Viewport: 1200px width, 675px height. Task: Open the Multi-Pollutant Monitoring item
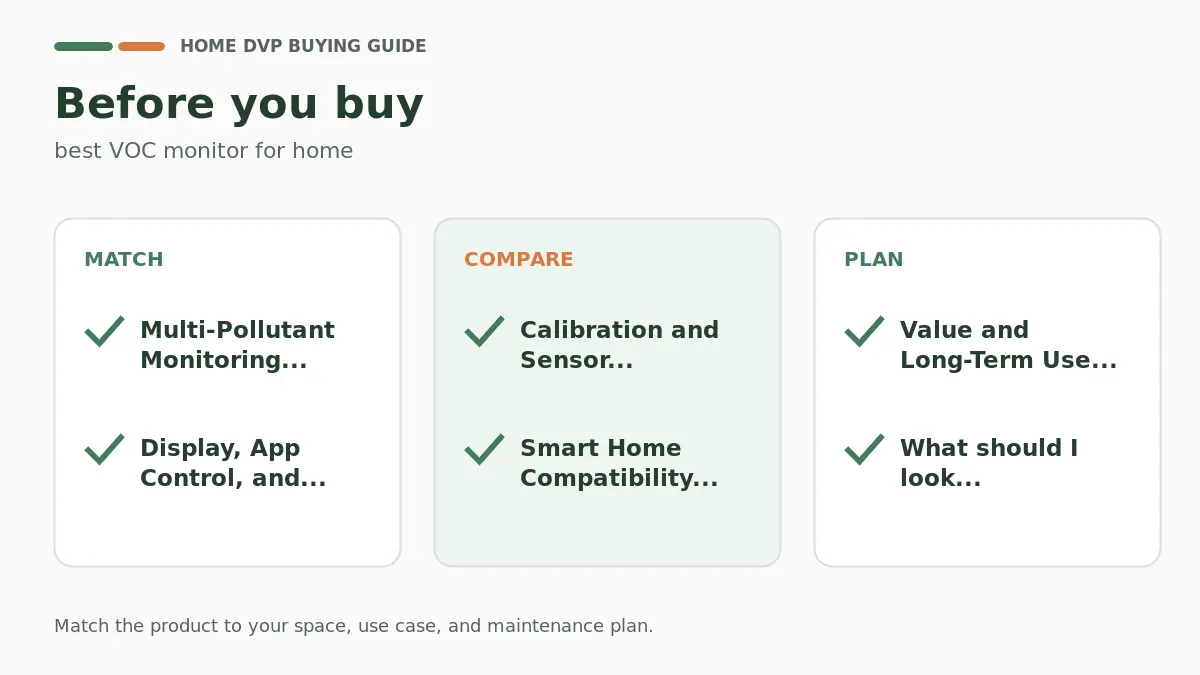(x=237, y=345)
